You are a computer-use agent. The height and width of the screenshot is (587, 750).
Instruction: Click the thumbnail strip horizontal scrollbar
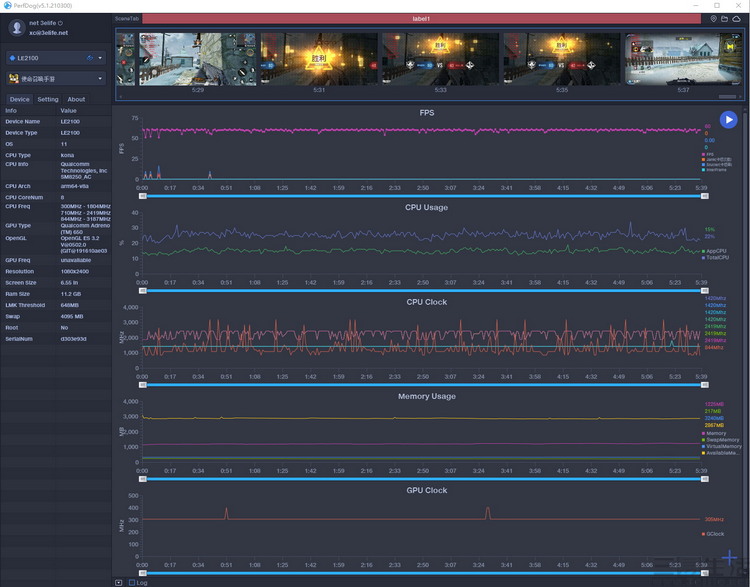(x=728, y=97)
